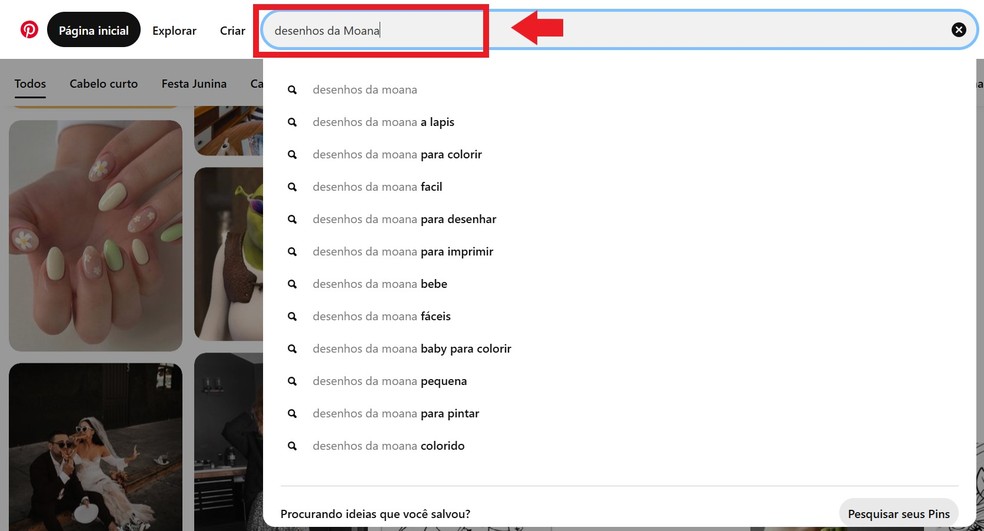Viewport: 984px width, 531px height.
Task: Switch to the Cabelo curto tab
Action: pyautogui.click(x=104, y=83)
